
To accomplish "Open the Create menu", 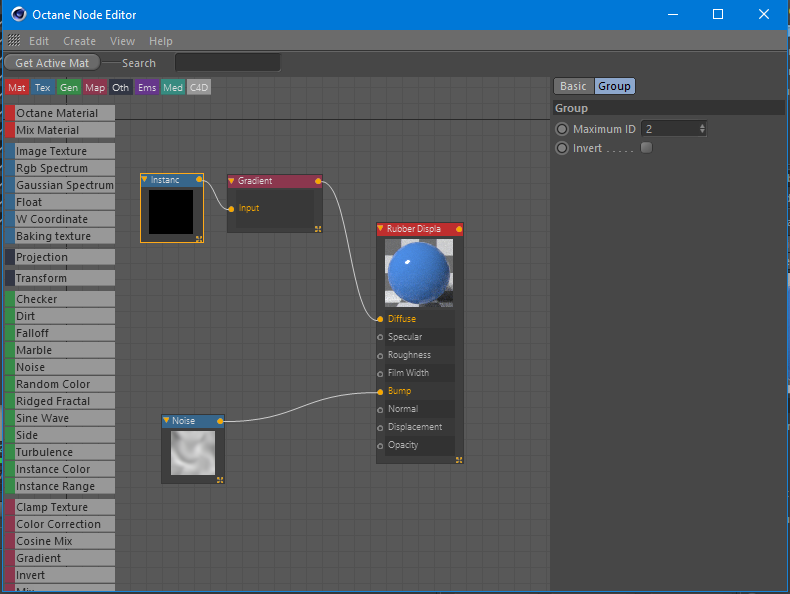I will (x=80, y=41).
